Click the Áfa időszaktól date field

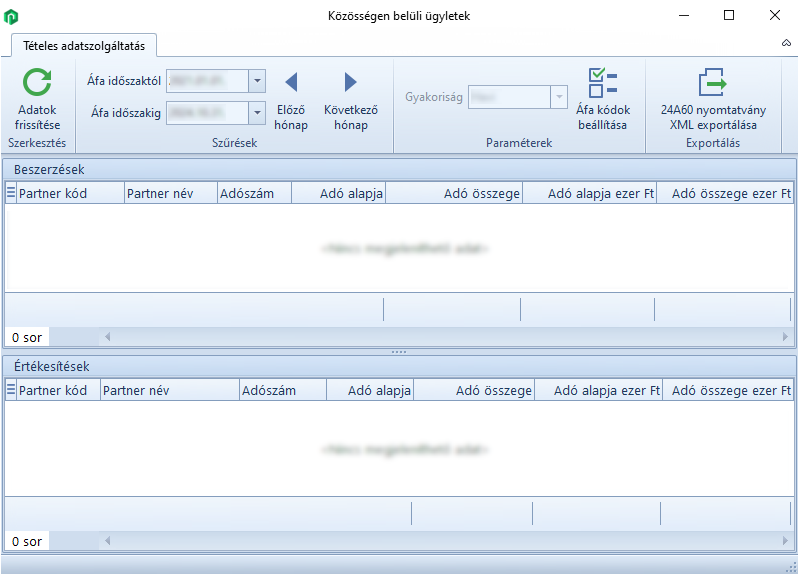tap(207, 81)
